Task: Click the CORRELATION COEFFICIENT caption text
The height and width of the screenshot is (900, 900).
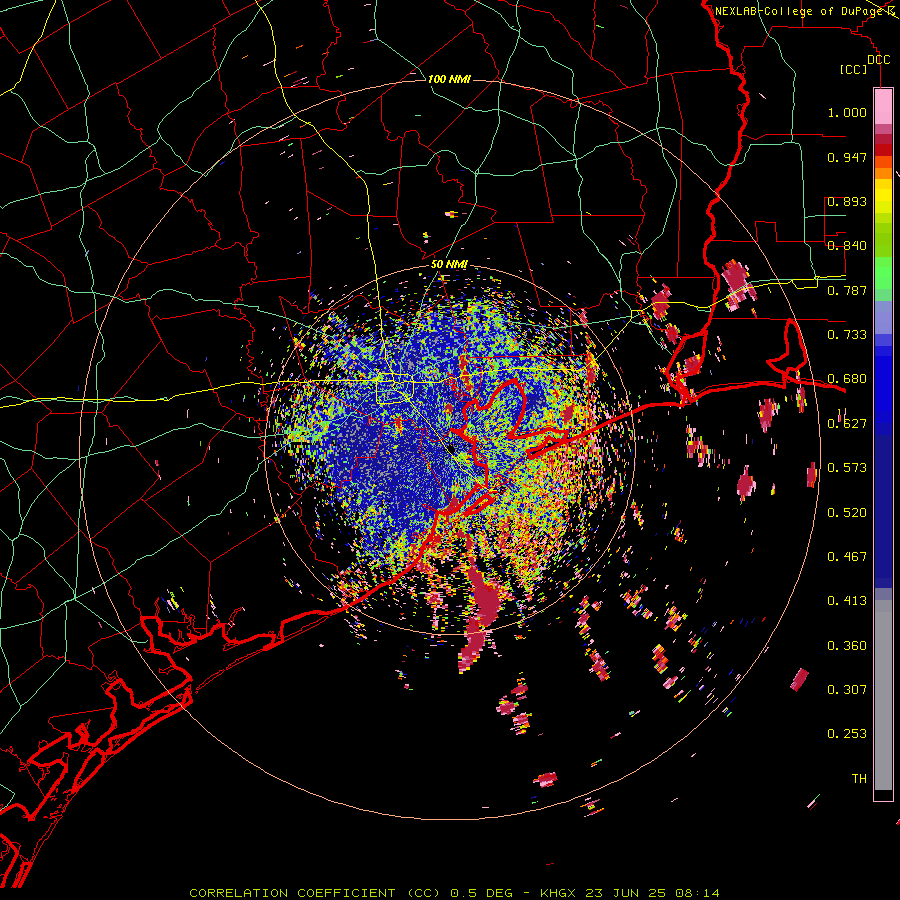Action: 292,893
